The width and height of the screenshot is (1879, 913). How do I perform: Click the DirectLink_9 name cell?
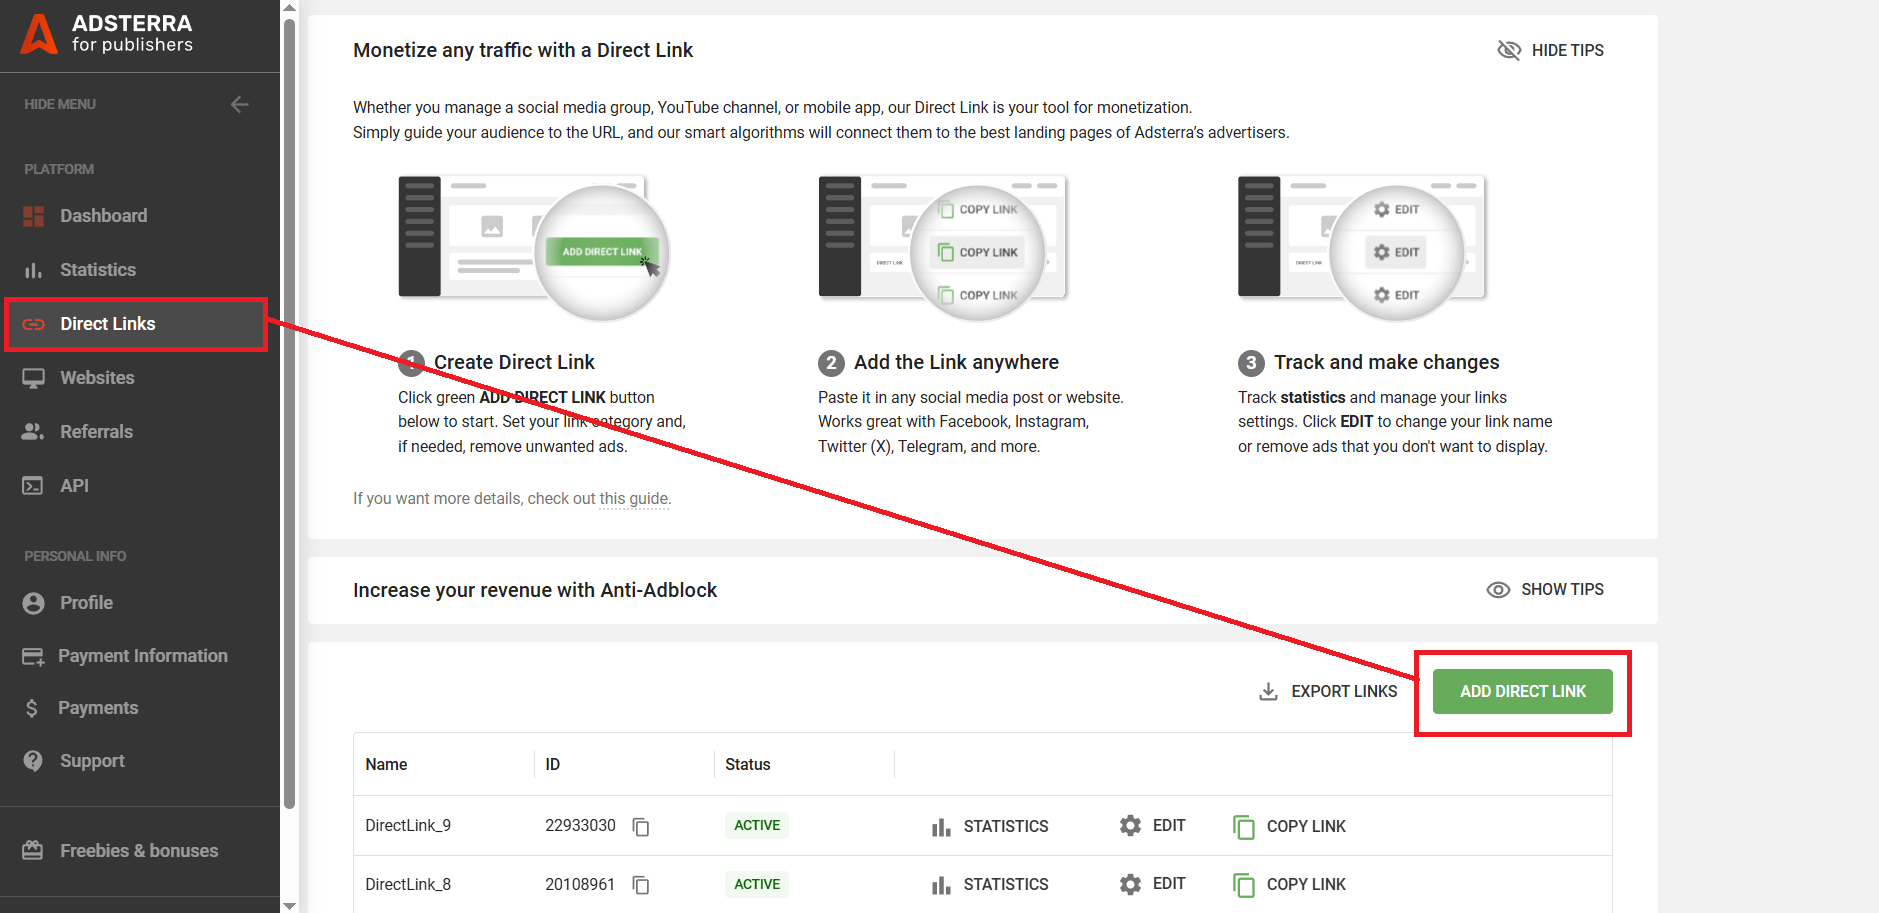(x=408, y=826)
